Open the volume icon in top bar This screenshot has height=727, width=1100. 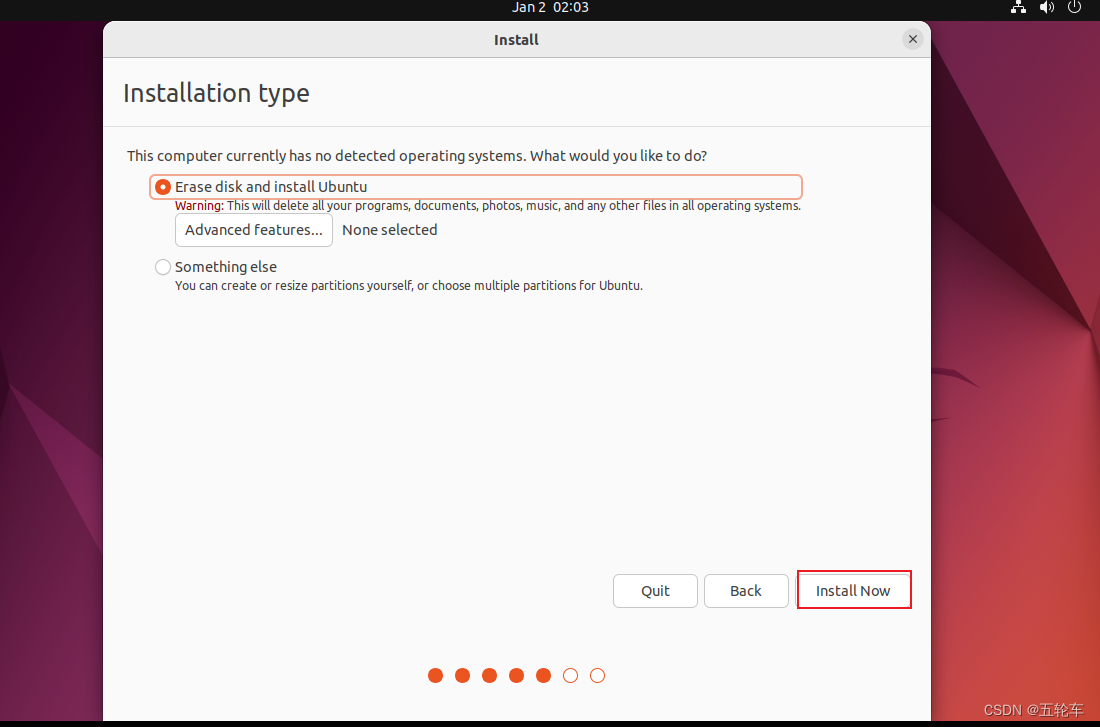1047,8
